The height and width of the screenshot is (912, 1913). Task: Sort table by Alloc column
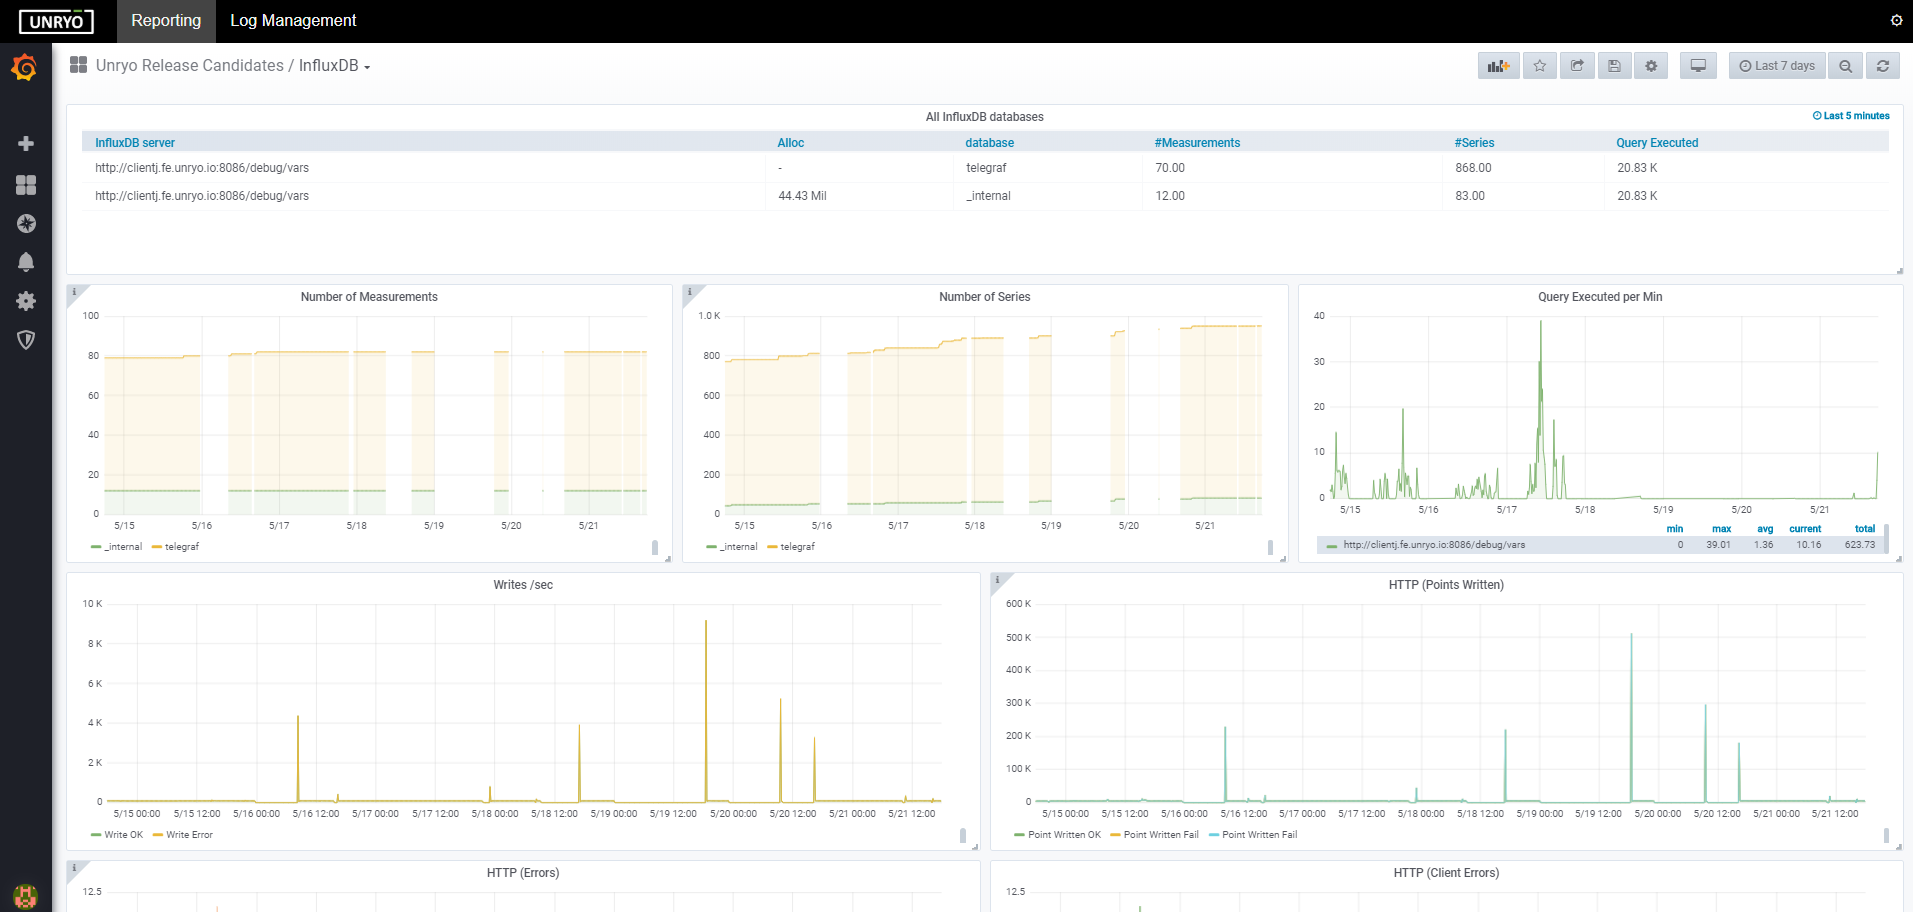coord(791,143)
